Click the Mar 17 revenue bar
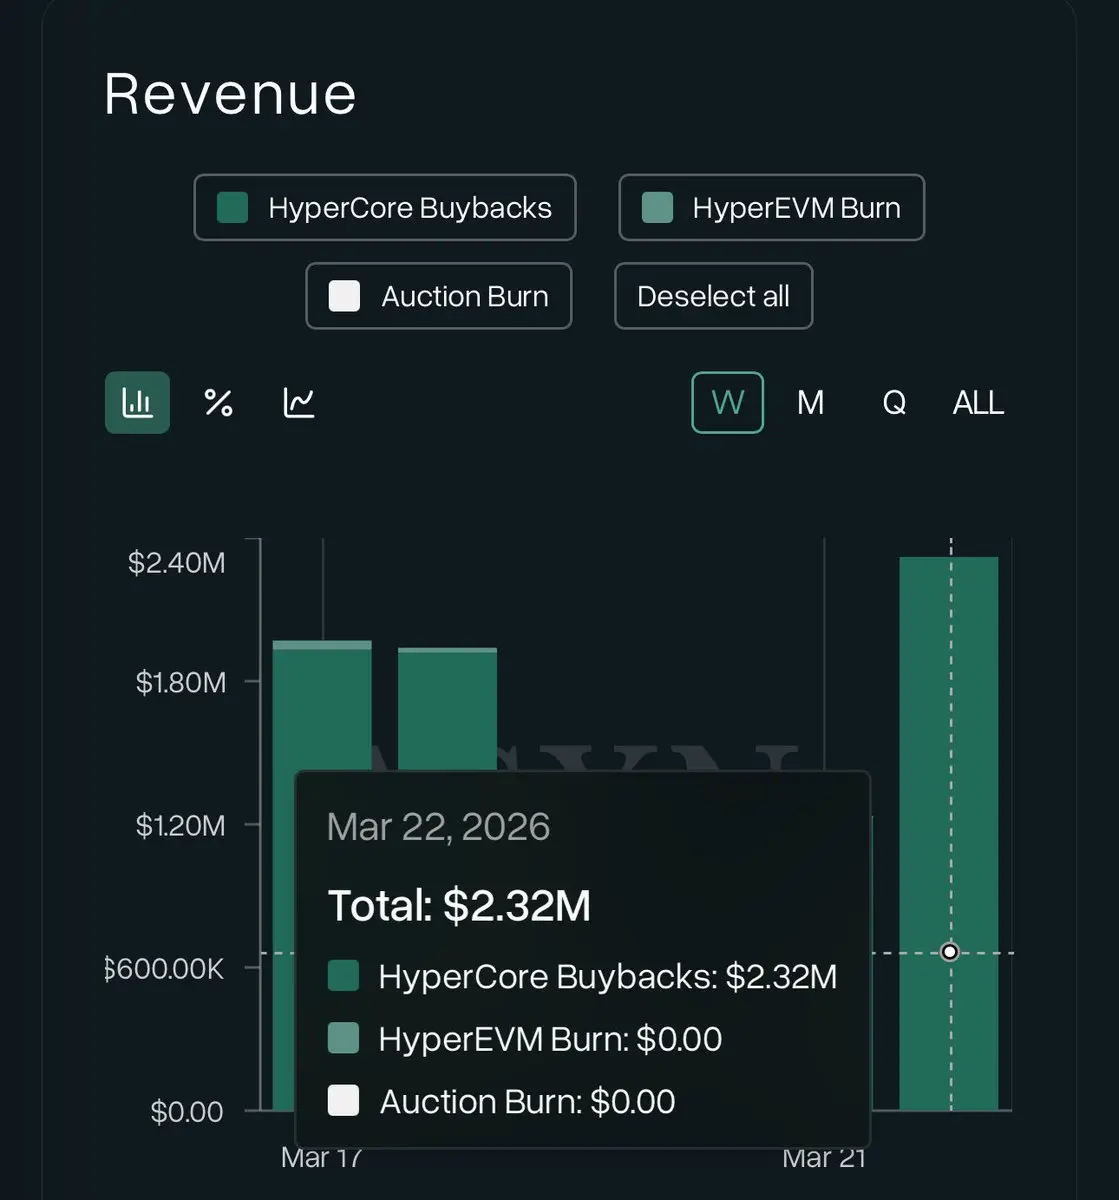 tap(322, 710)
